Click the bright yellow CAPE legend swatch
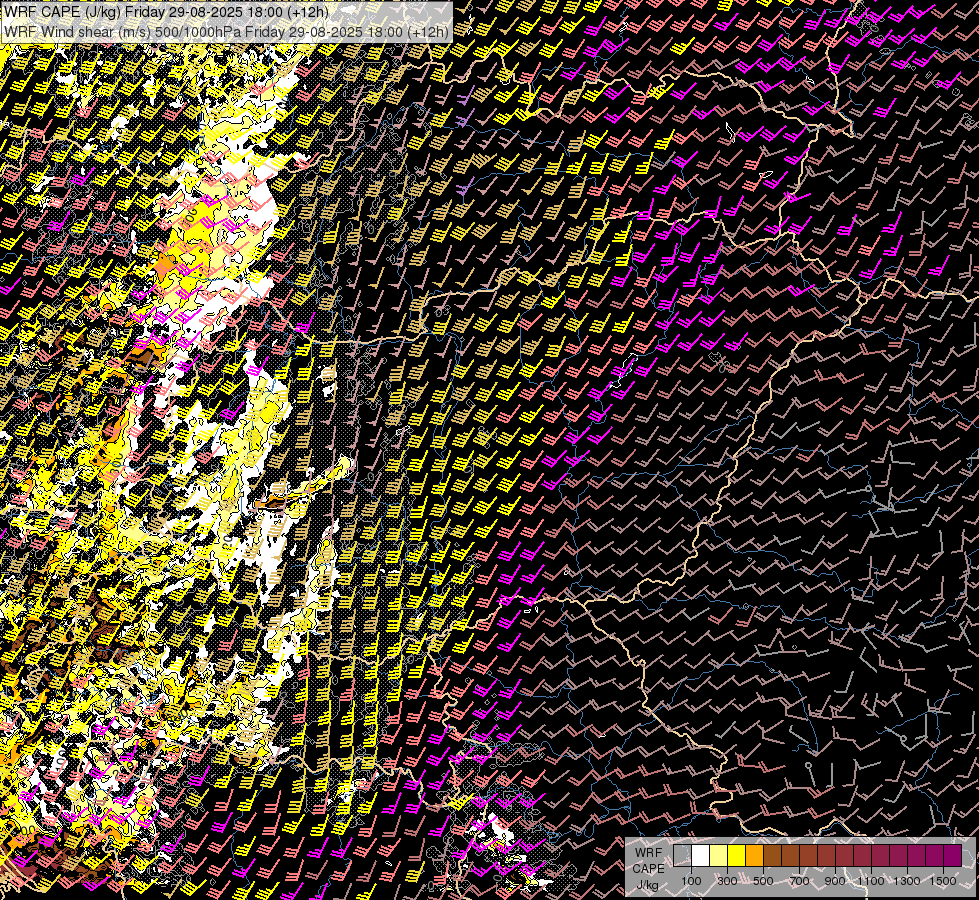This screenshot has height=900, width=979. click(737, 855)
